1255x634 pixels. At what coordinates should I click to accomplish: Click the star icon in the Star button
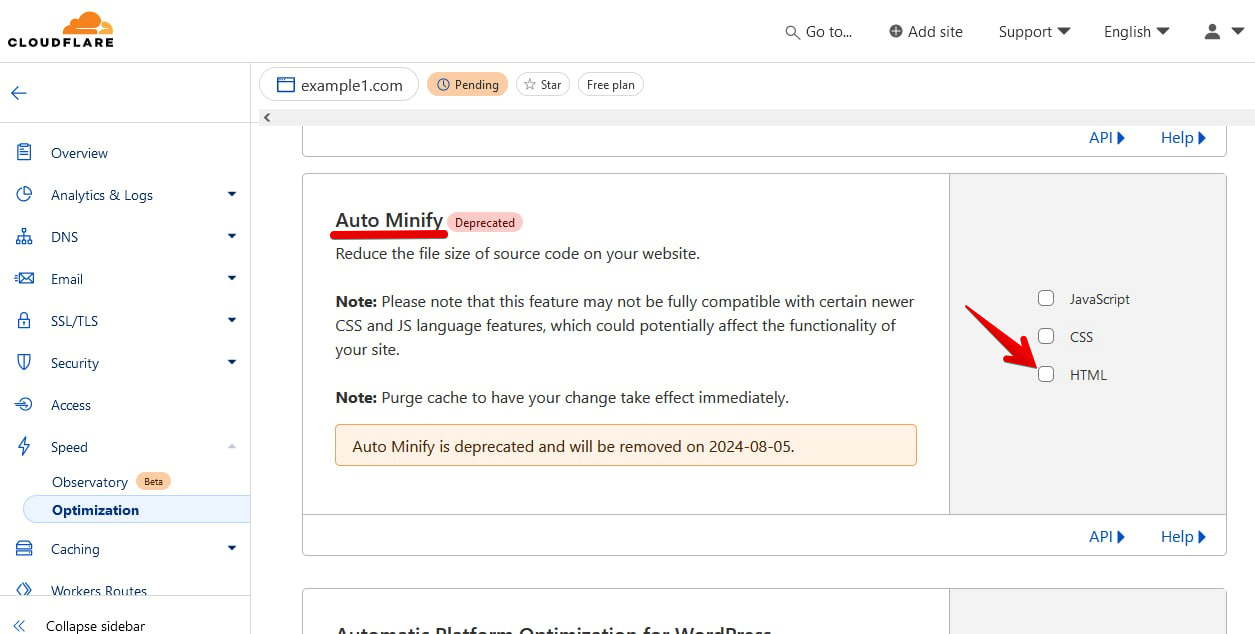point(530,85)
